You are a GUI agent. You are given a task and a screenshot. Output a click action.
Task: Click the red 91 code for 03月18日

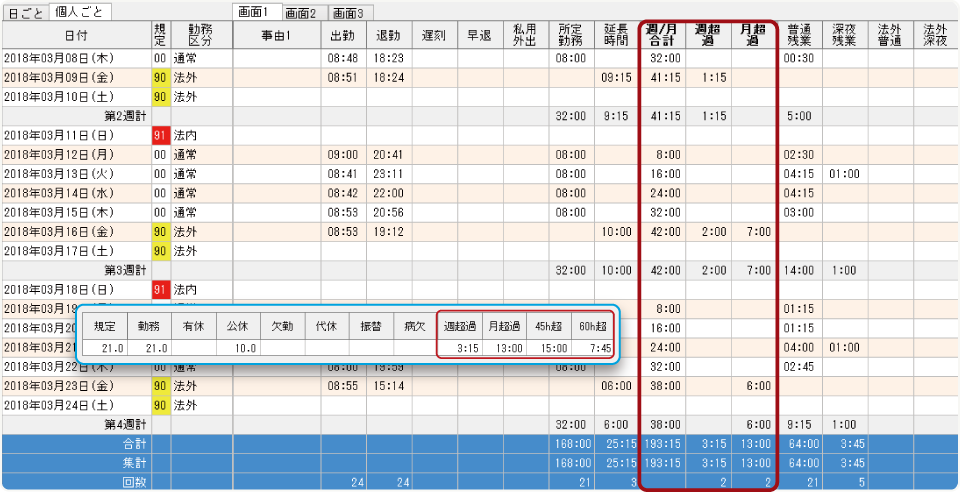[160, 289]
